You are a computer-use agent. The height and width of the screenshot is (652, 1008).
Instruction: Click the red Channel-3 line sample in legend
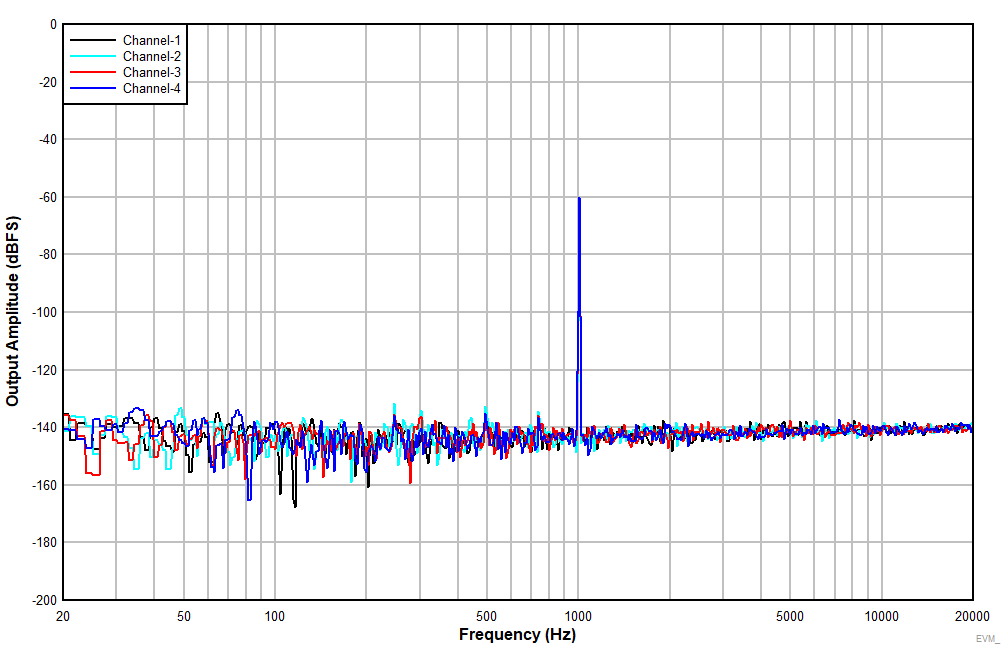[92, 72]
